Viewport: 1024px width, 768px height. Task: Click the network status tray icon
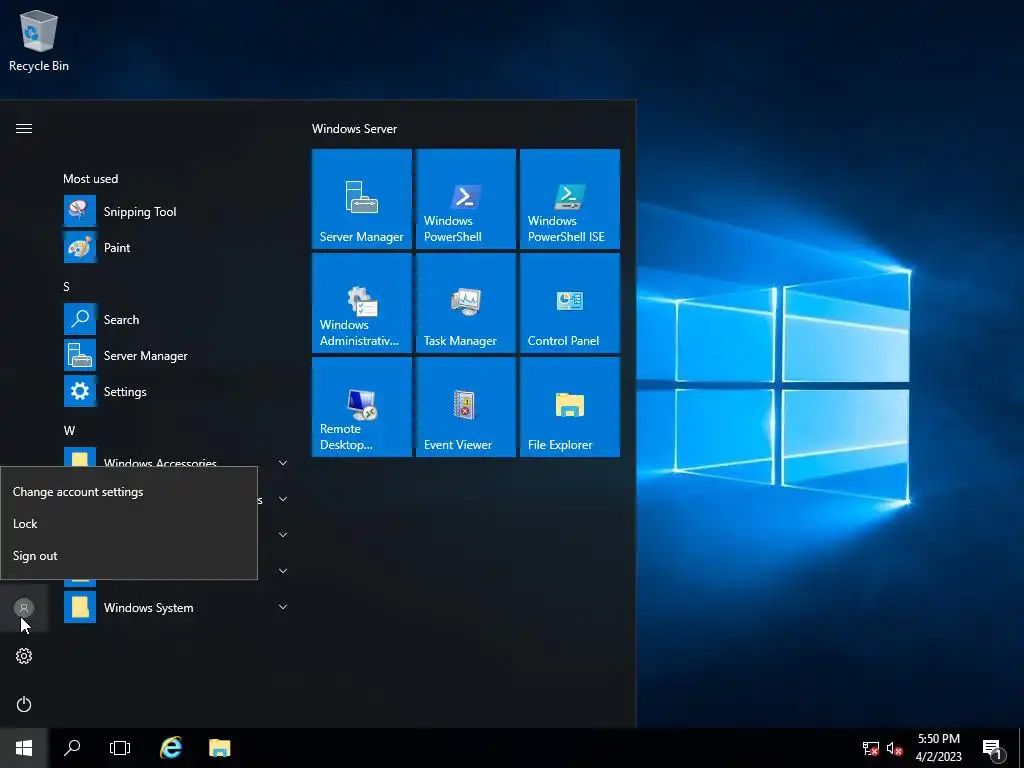coord(871,748)
